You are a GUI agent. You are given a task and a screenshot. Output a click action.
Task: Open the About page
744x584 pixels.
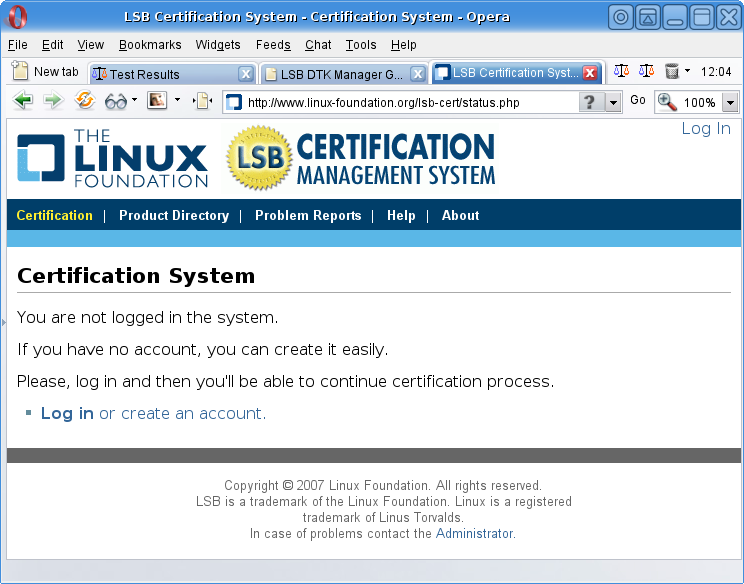461,215
